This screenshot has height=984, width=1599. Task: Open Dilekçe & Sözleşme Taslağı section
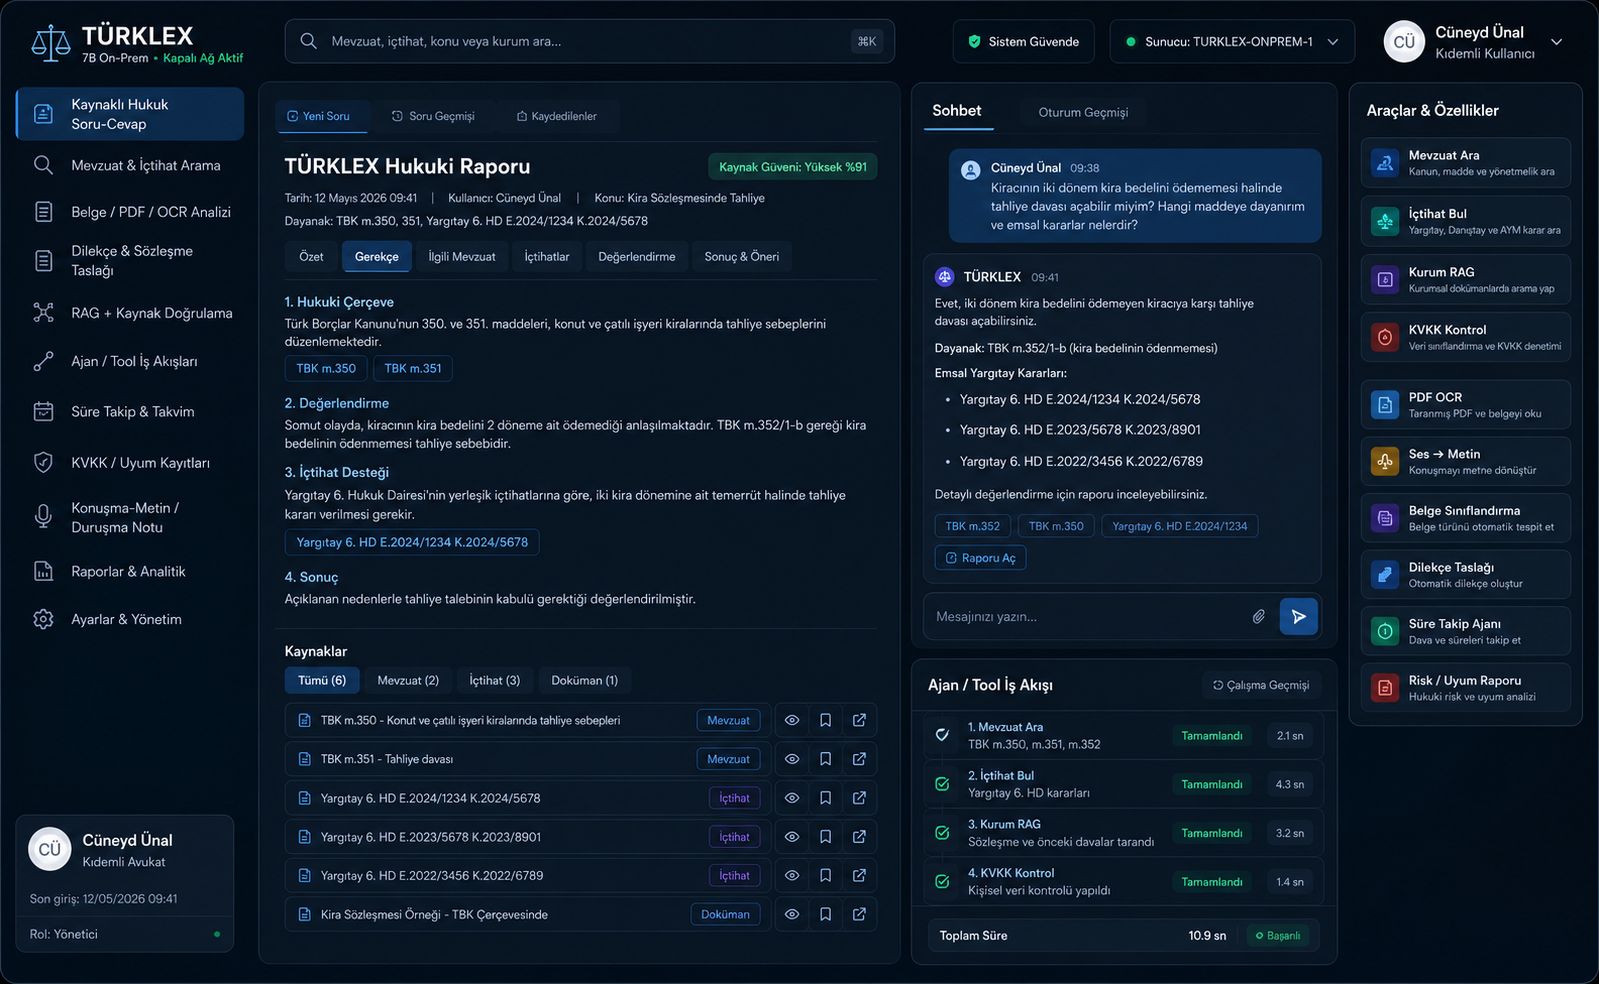pos(129,261)
